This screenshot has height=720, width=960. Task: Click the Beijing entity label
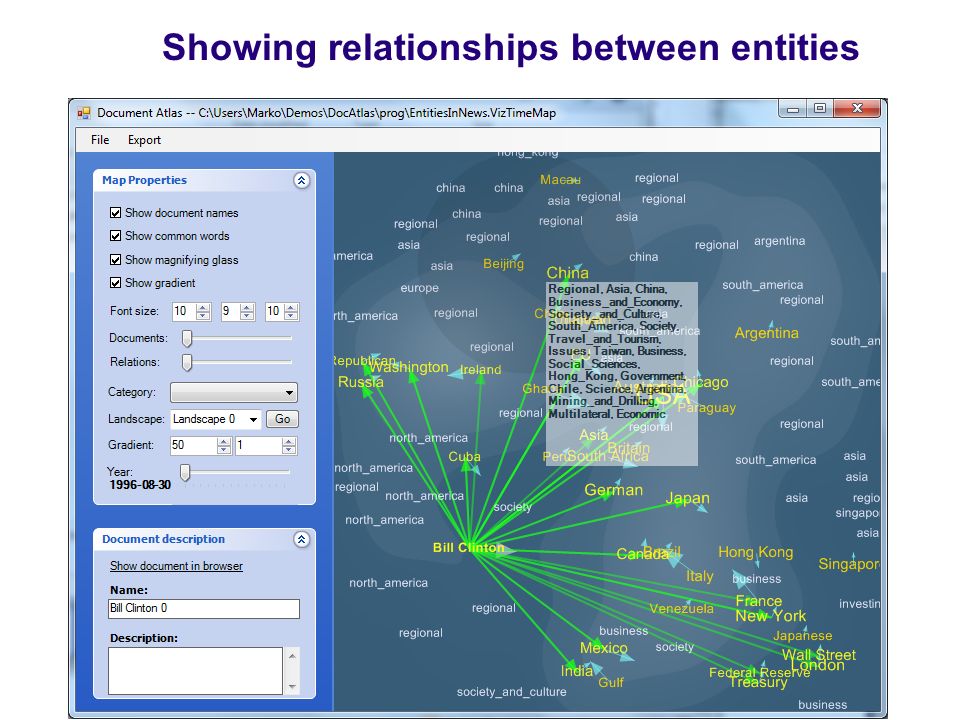pos(503,264)
